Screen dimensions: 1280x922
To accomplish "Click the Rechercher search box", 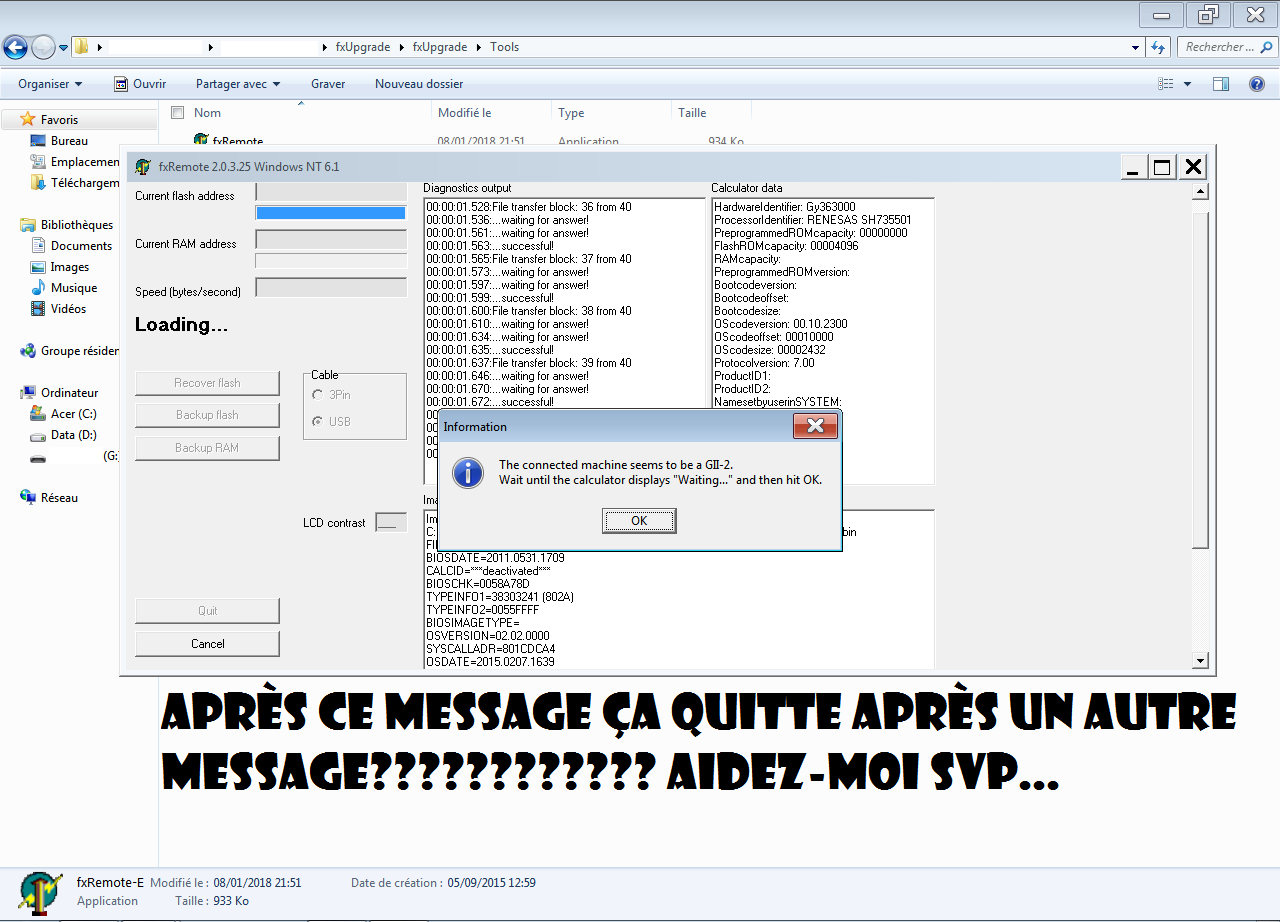I will [x=1226, y=47].
